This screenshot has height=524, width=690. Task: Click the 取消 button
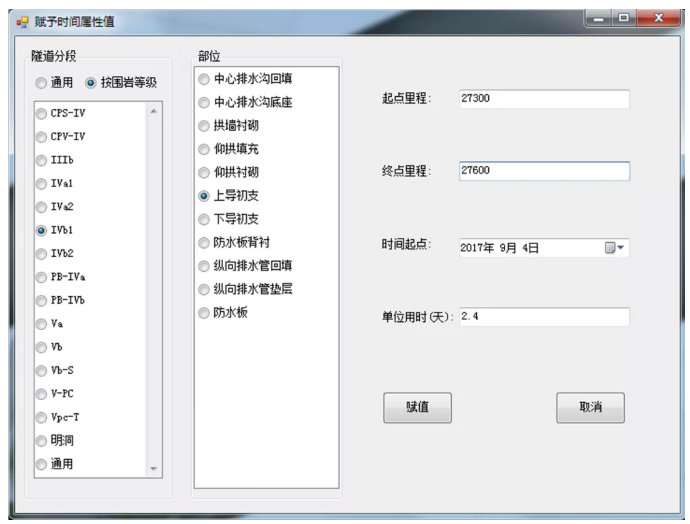(x=590, y=408)
